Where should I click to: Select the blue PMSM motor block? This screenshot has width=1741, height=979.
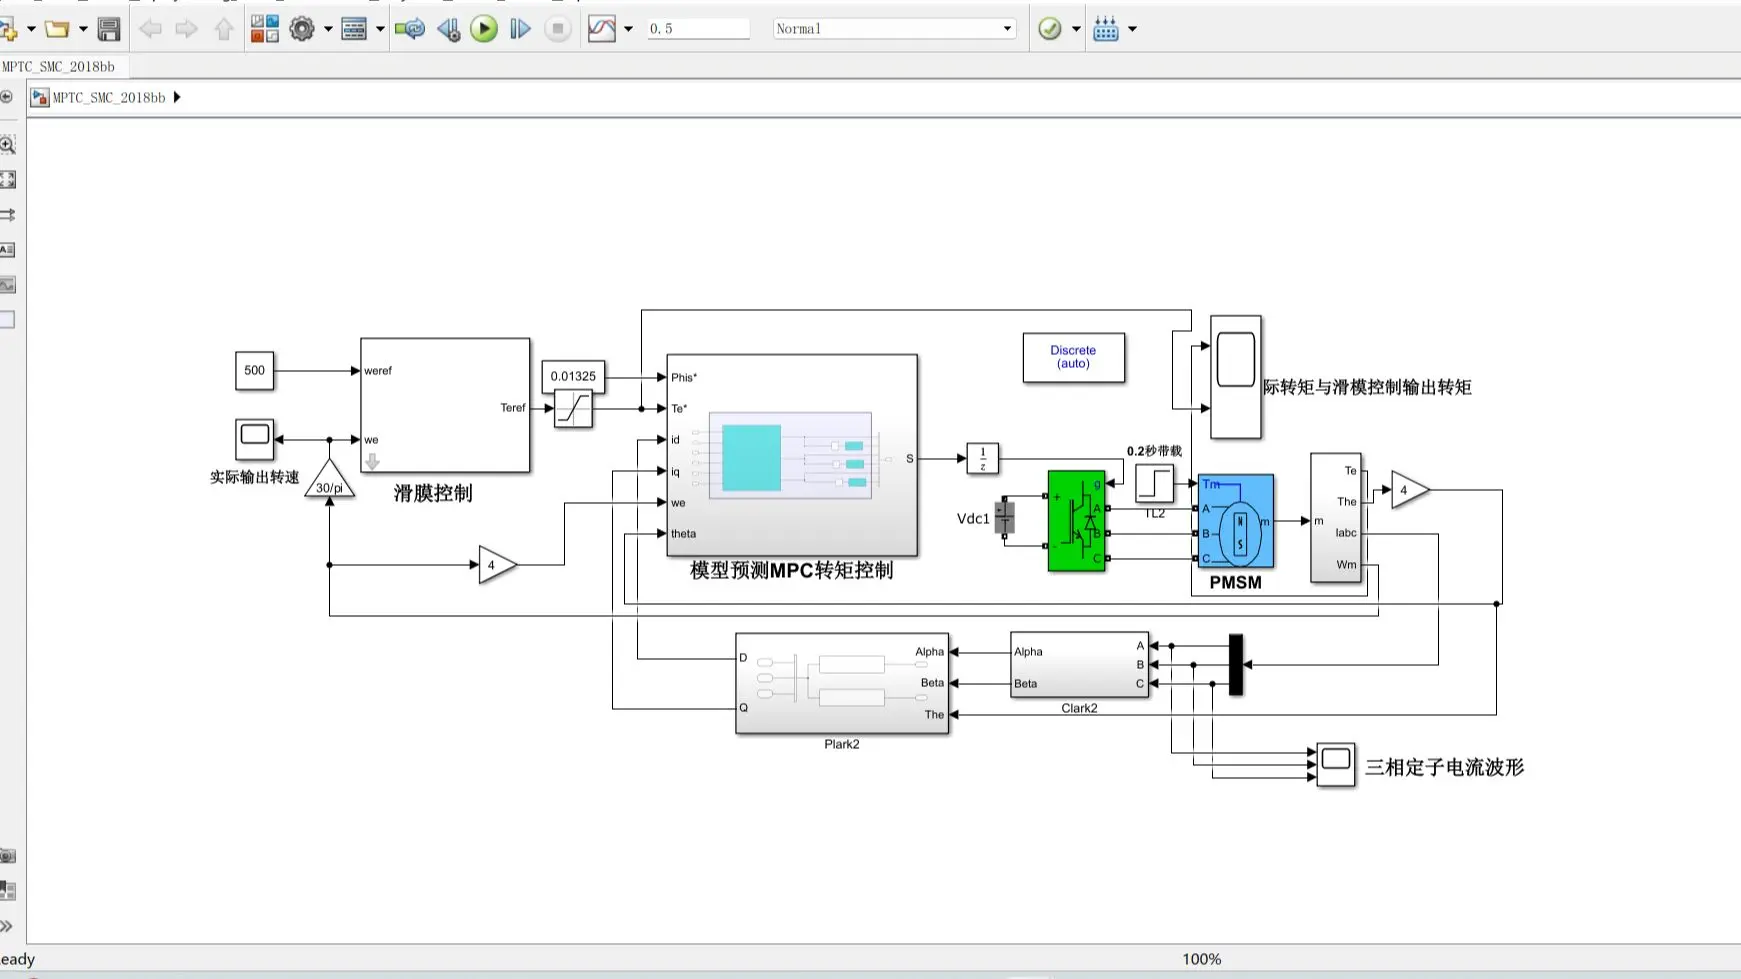point(1236,521)
